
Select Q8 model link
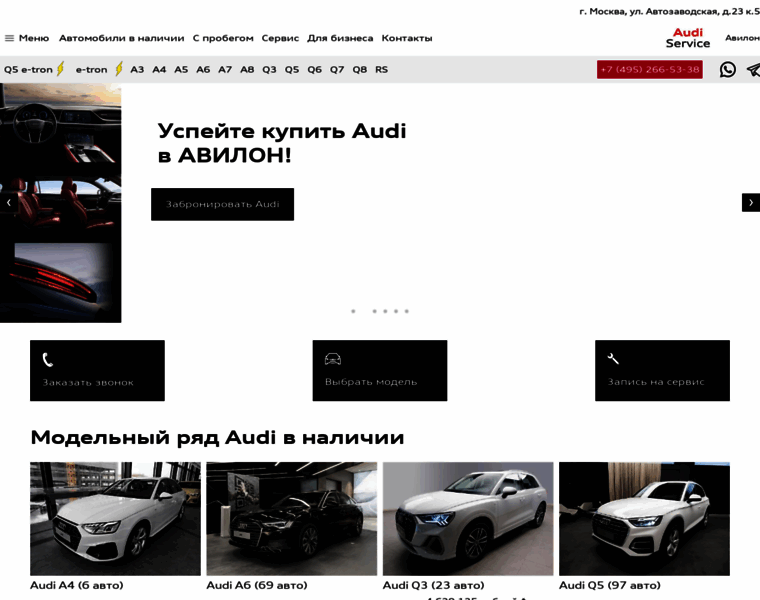tap(360, 69)
